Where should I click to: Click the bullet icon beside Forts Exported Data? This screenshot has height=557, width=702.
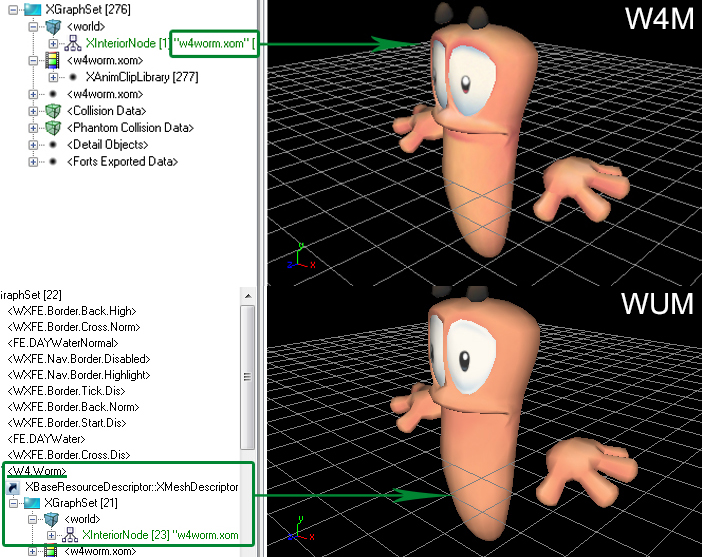coord(53,162)
